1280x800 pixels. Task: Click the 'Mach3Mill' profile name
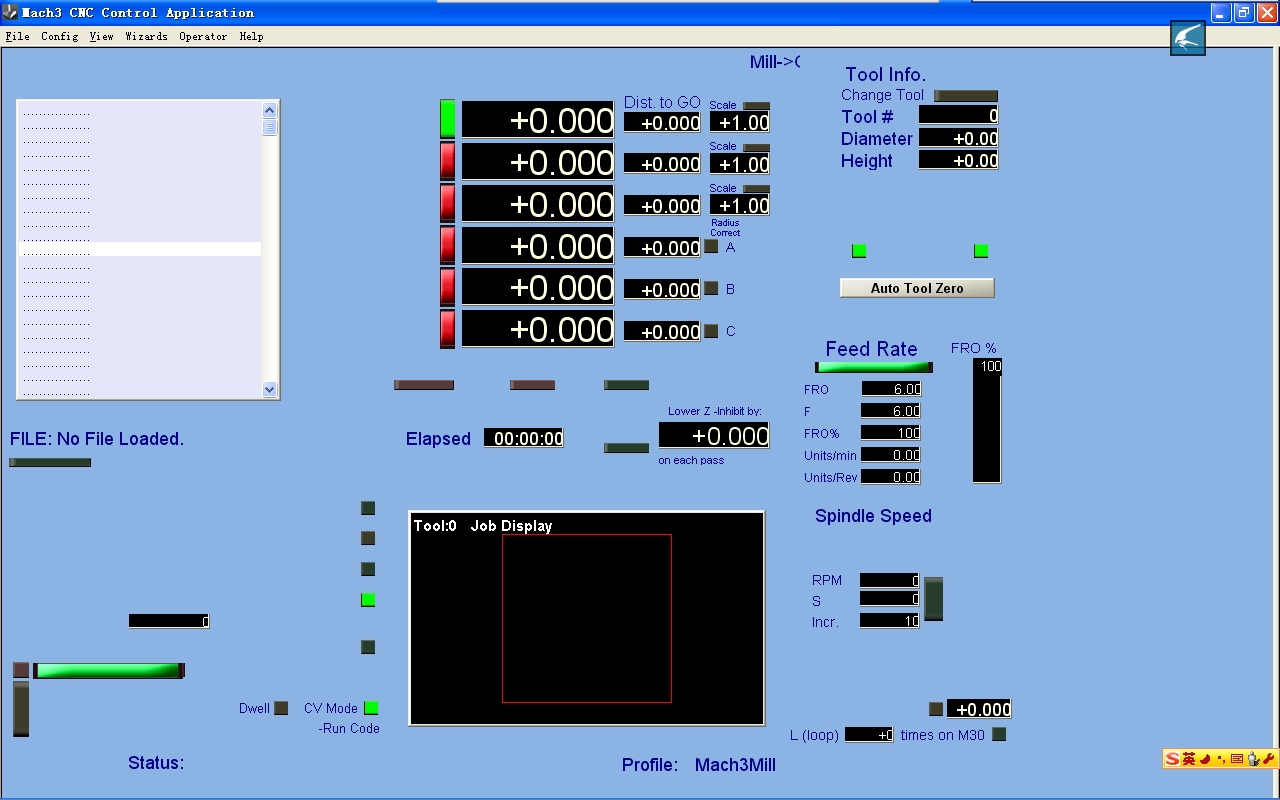click(735, 765)
